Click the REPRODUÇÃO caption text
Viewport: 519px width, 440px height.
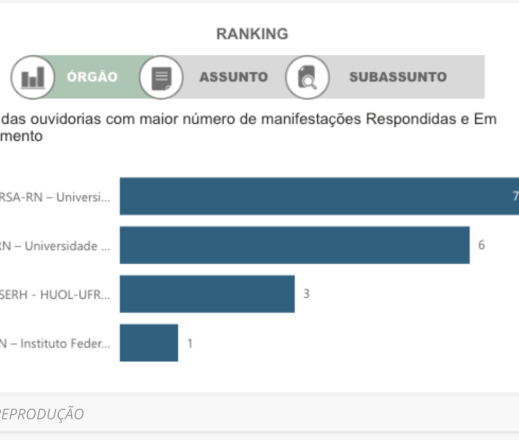coord(42,414)
